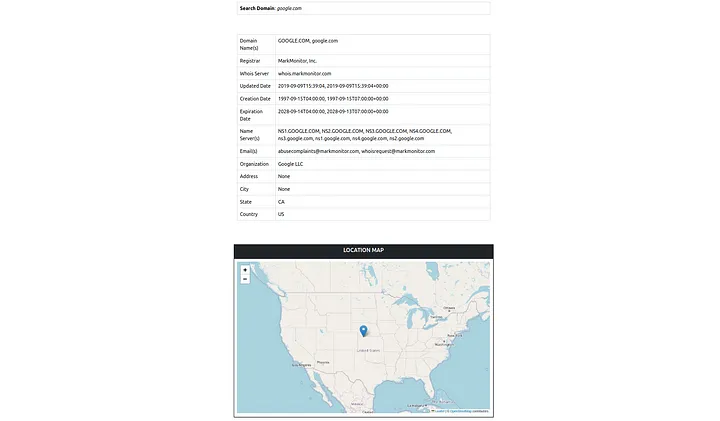Click the Updated Date value cell

tap(382, 86)
